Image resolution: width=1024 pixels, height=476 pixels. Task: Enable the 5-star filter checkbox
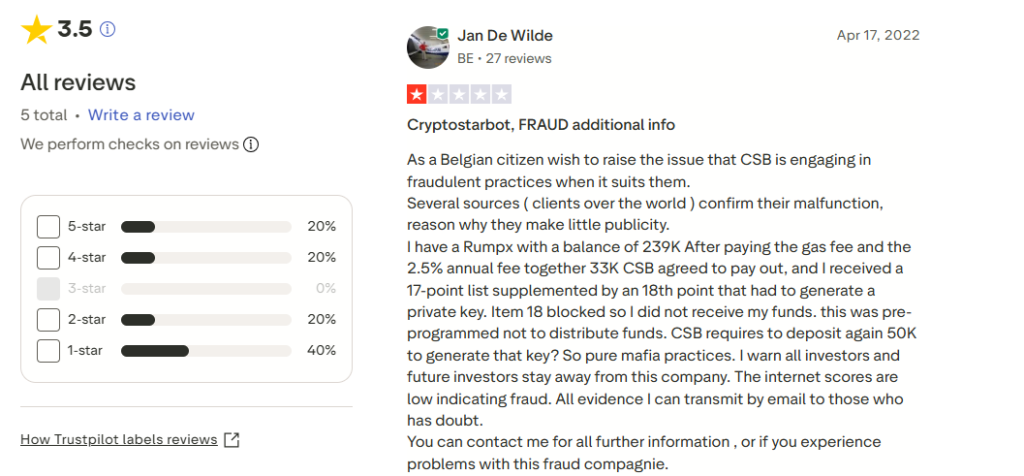(48, 227)
